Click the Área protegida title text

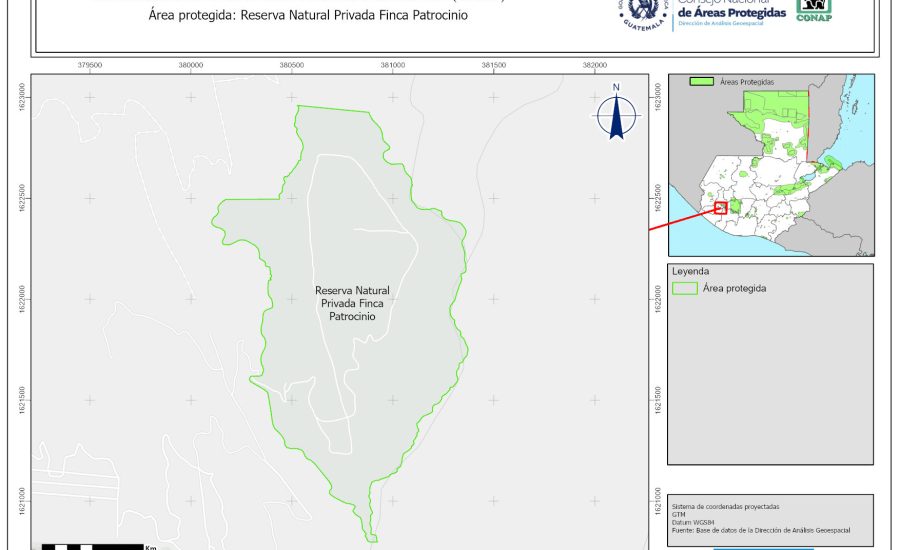click(x=307, y=16)
